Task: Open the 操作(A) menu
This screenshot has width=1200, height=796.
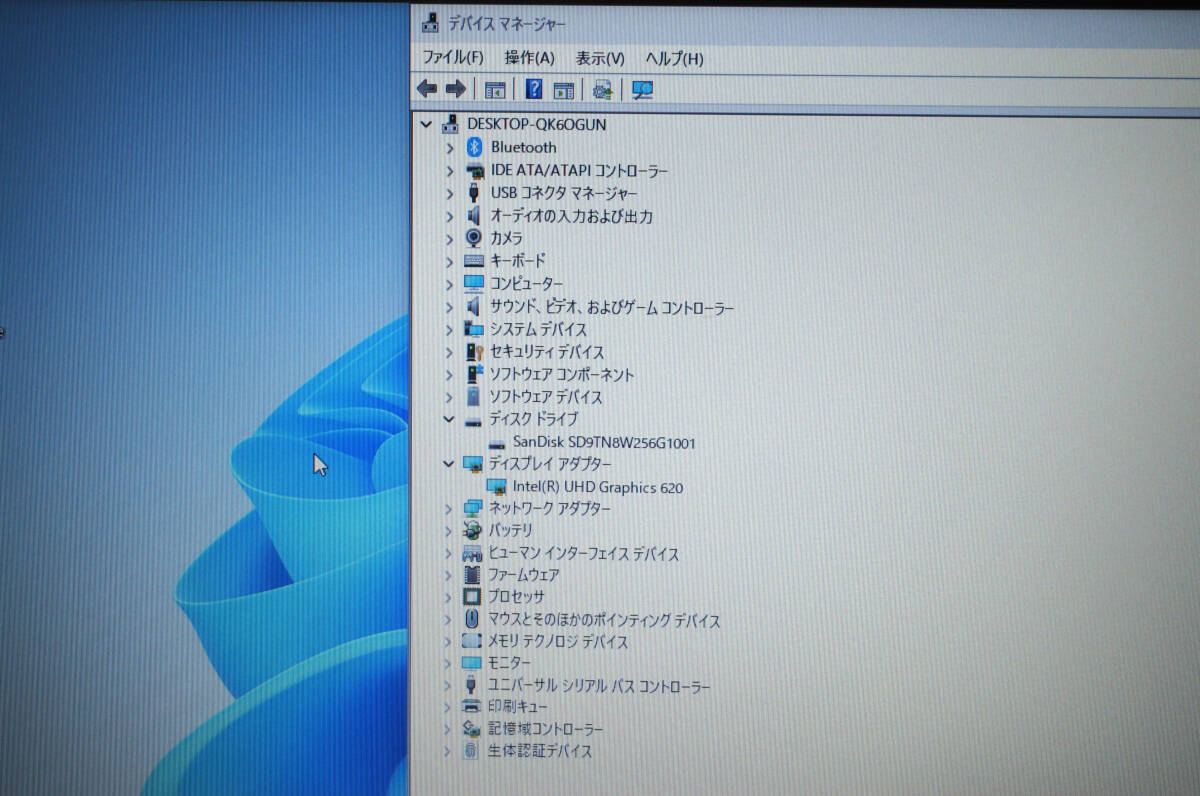Action: (530, 58)
